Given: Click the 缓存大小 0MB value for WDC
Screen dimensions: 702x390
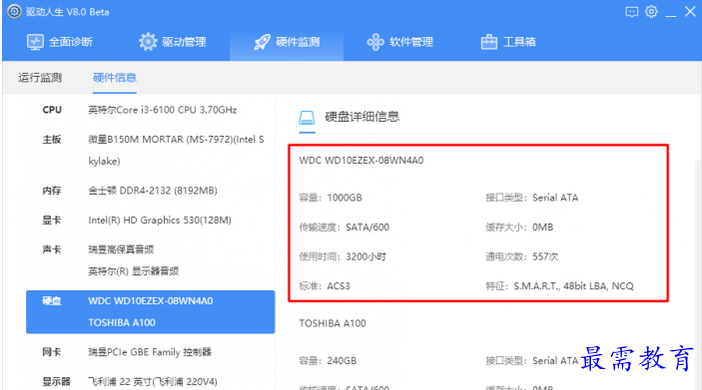Looking at the screenshot, I should (x=543, y=227).
